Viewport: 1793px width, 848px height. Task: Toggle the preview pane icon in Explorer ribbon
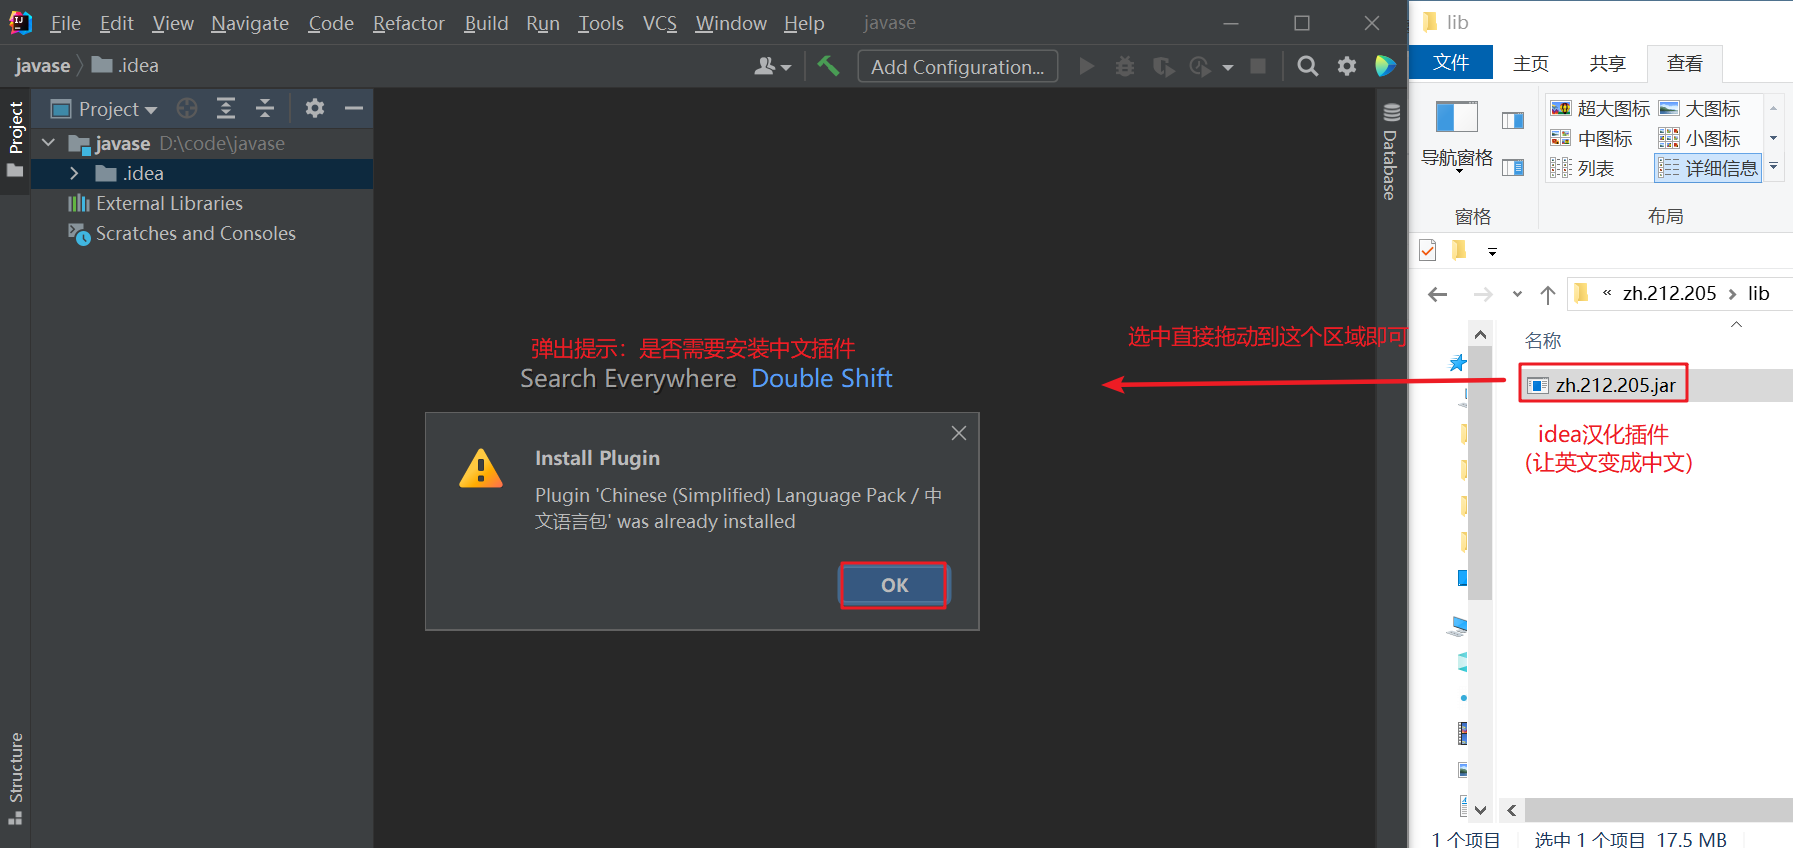(x=1513, y=121)
